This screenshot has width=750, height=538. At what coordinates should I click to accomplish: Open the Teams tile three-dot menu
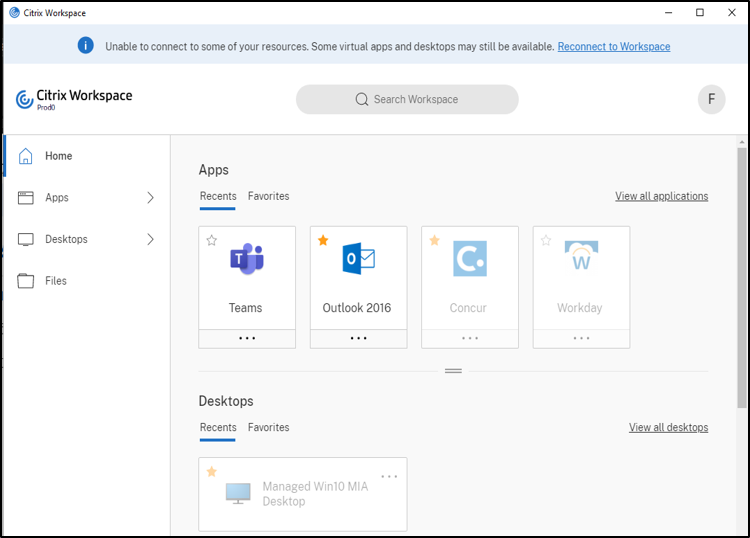247,338
